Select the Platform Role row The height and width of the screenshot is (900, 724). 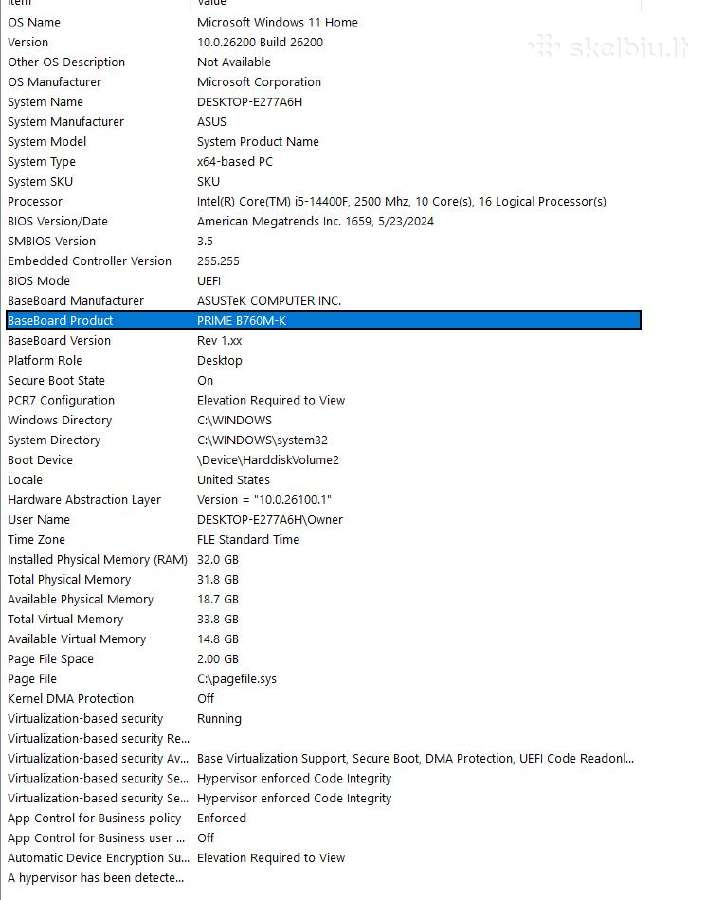[324, 360]
